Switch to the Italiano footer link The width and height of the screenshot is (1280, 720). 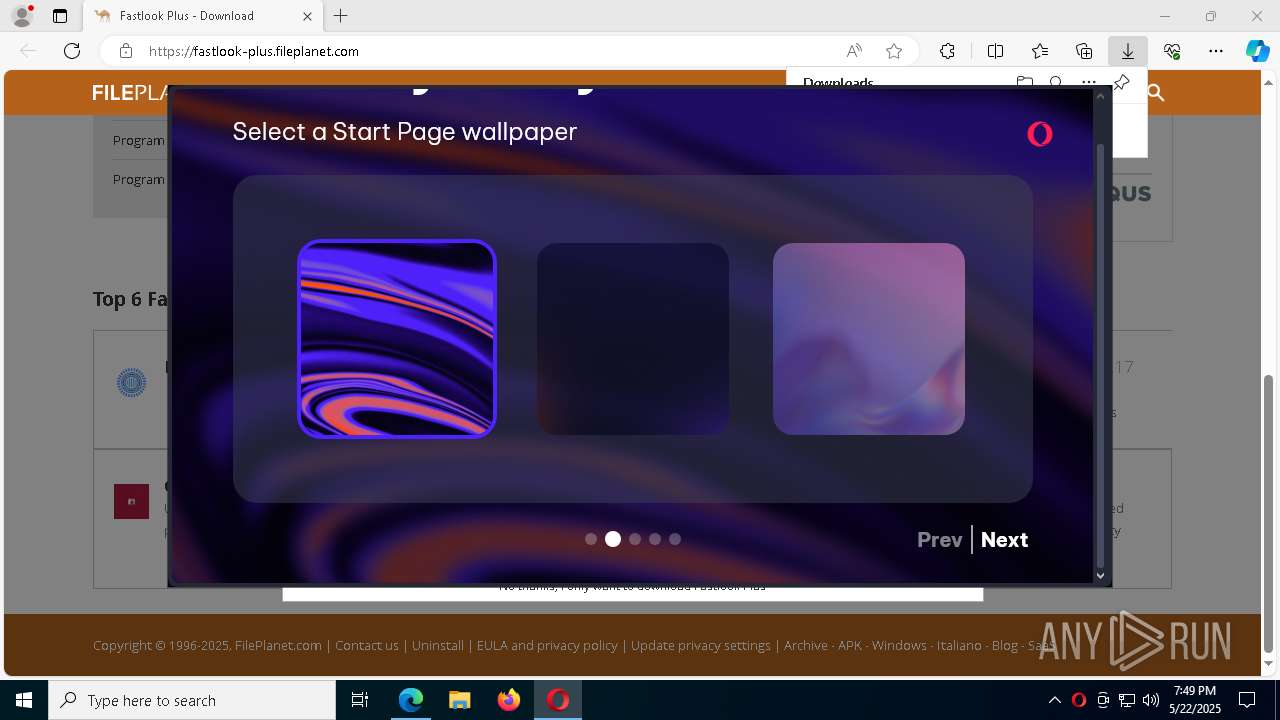[959, 646]
